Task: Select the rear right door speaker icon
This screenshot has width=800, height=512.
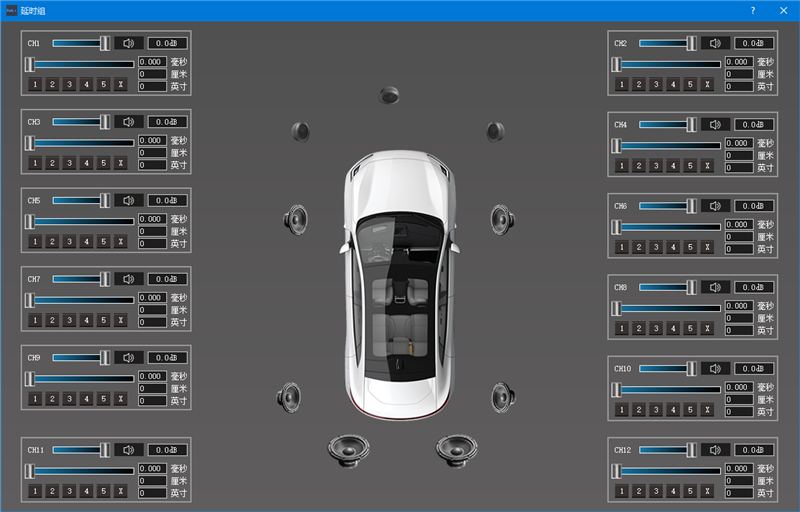Action: [503, 397]
